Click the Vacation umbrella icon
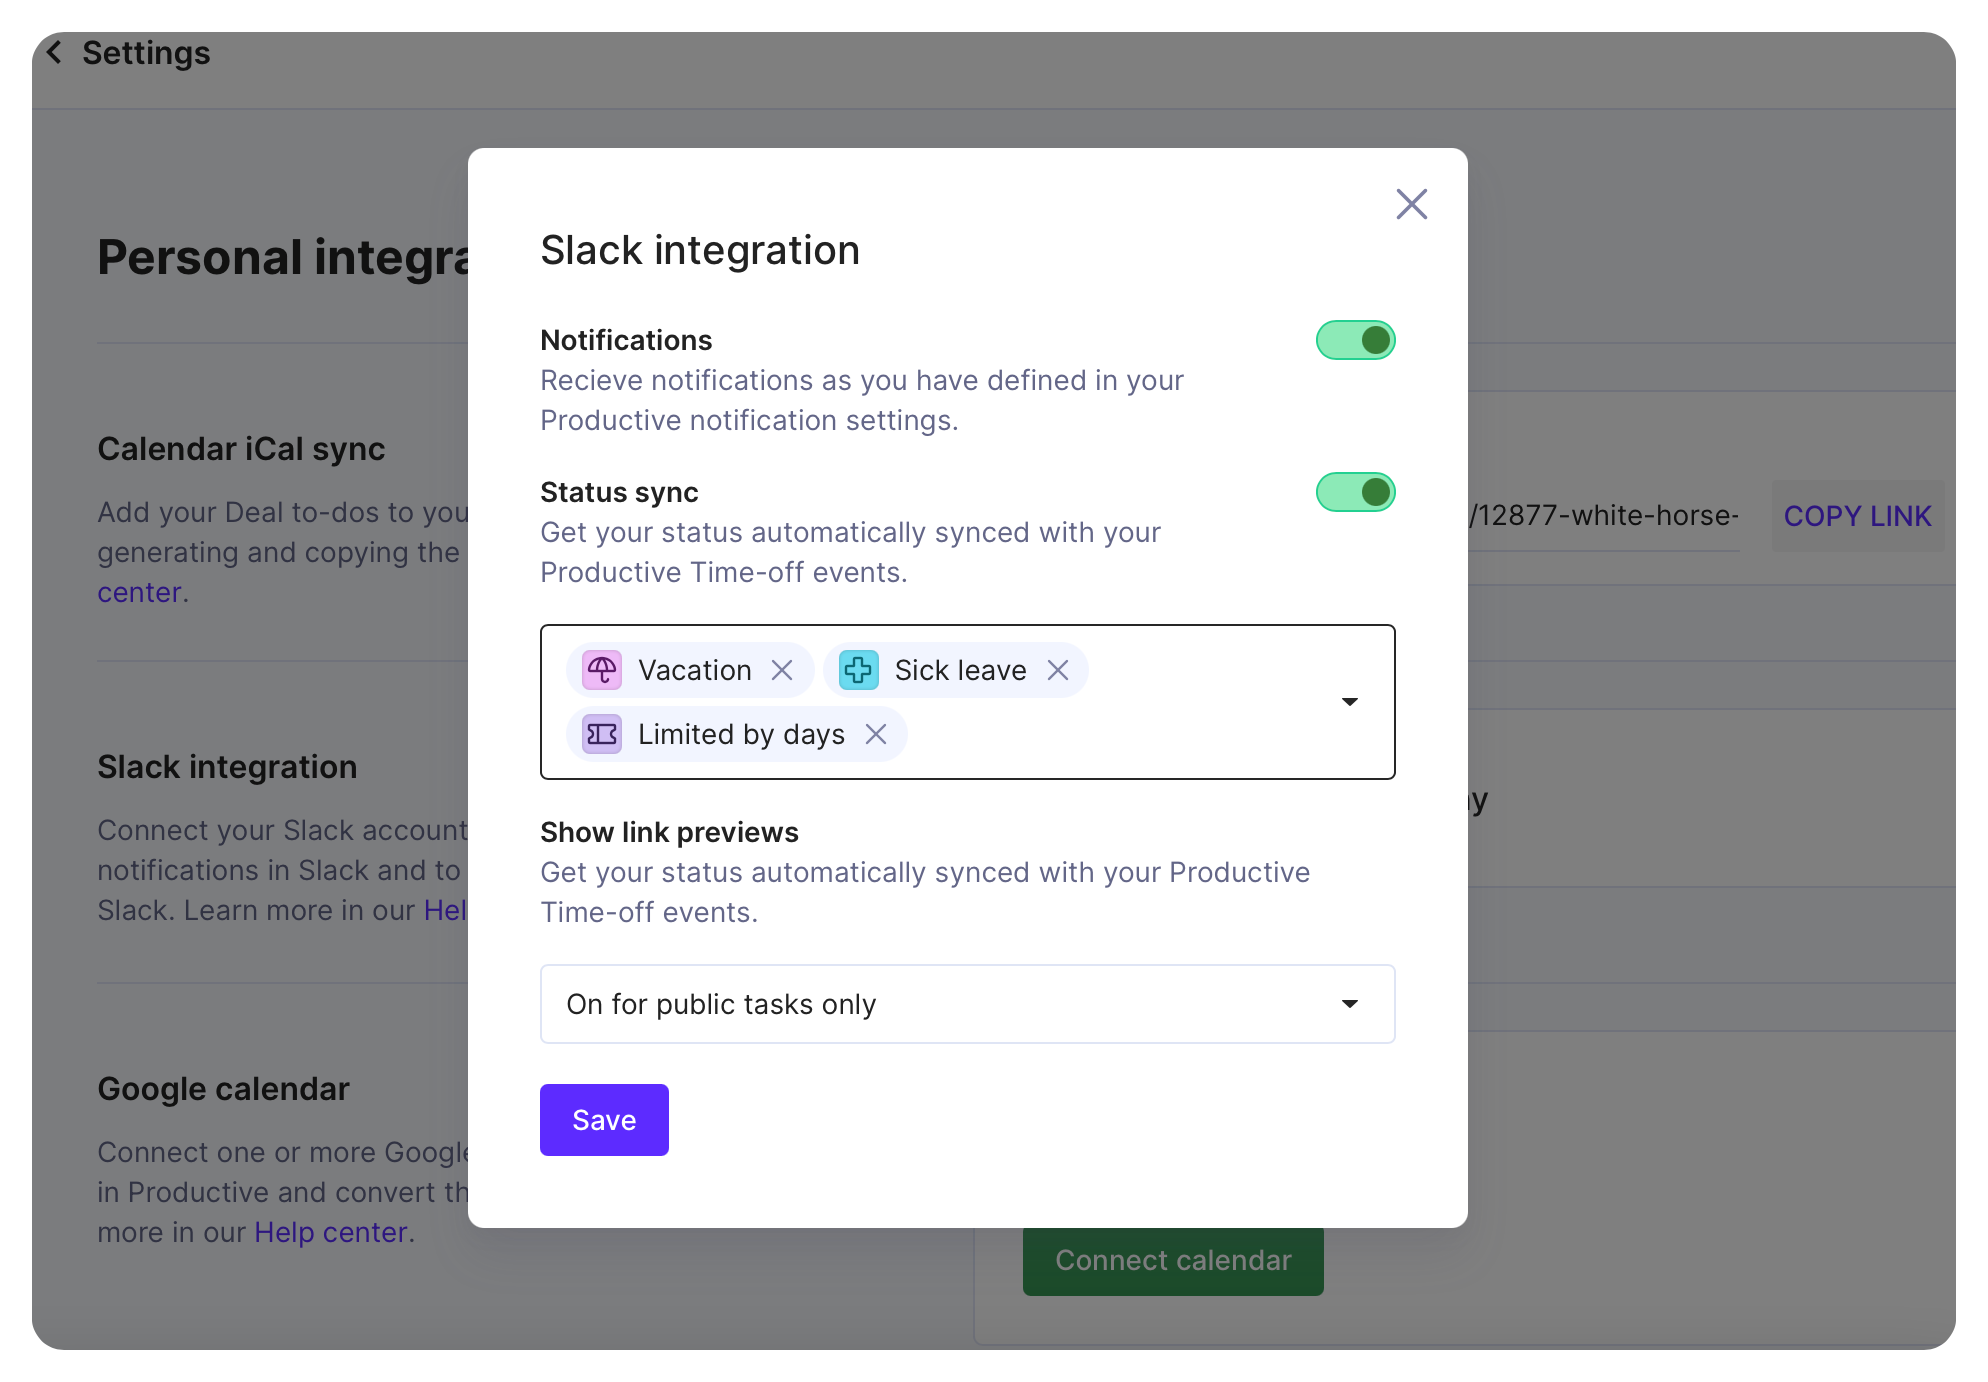 point(602,670)
